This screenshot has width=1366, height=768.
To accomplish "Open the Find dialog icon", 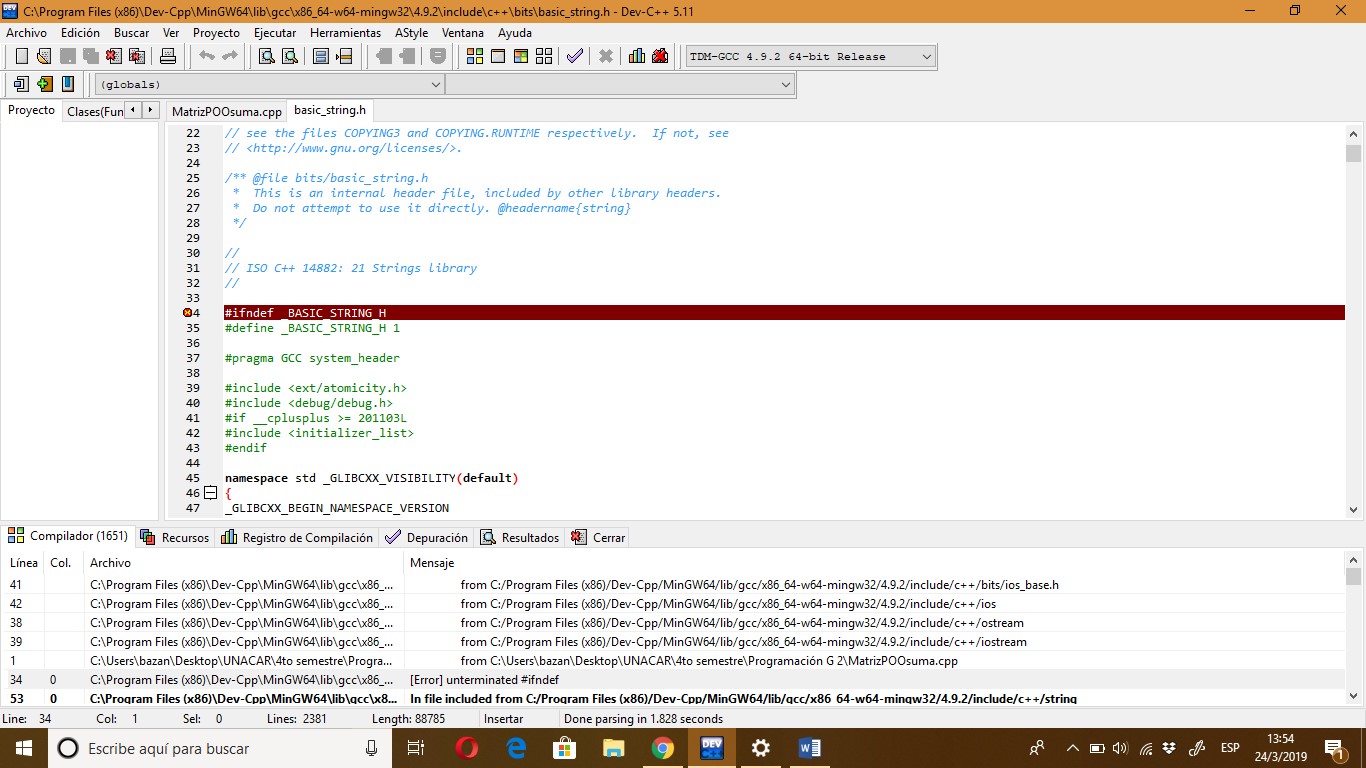I will [x=266, y=56].
